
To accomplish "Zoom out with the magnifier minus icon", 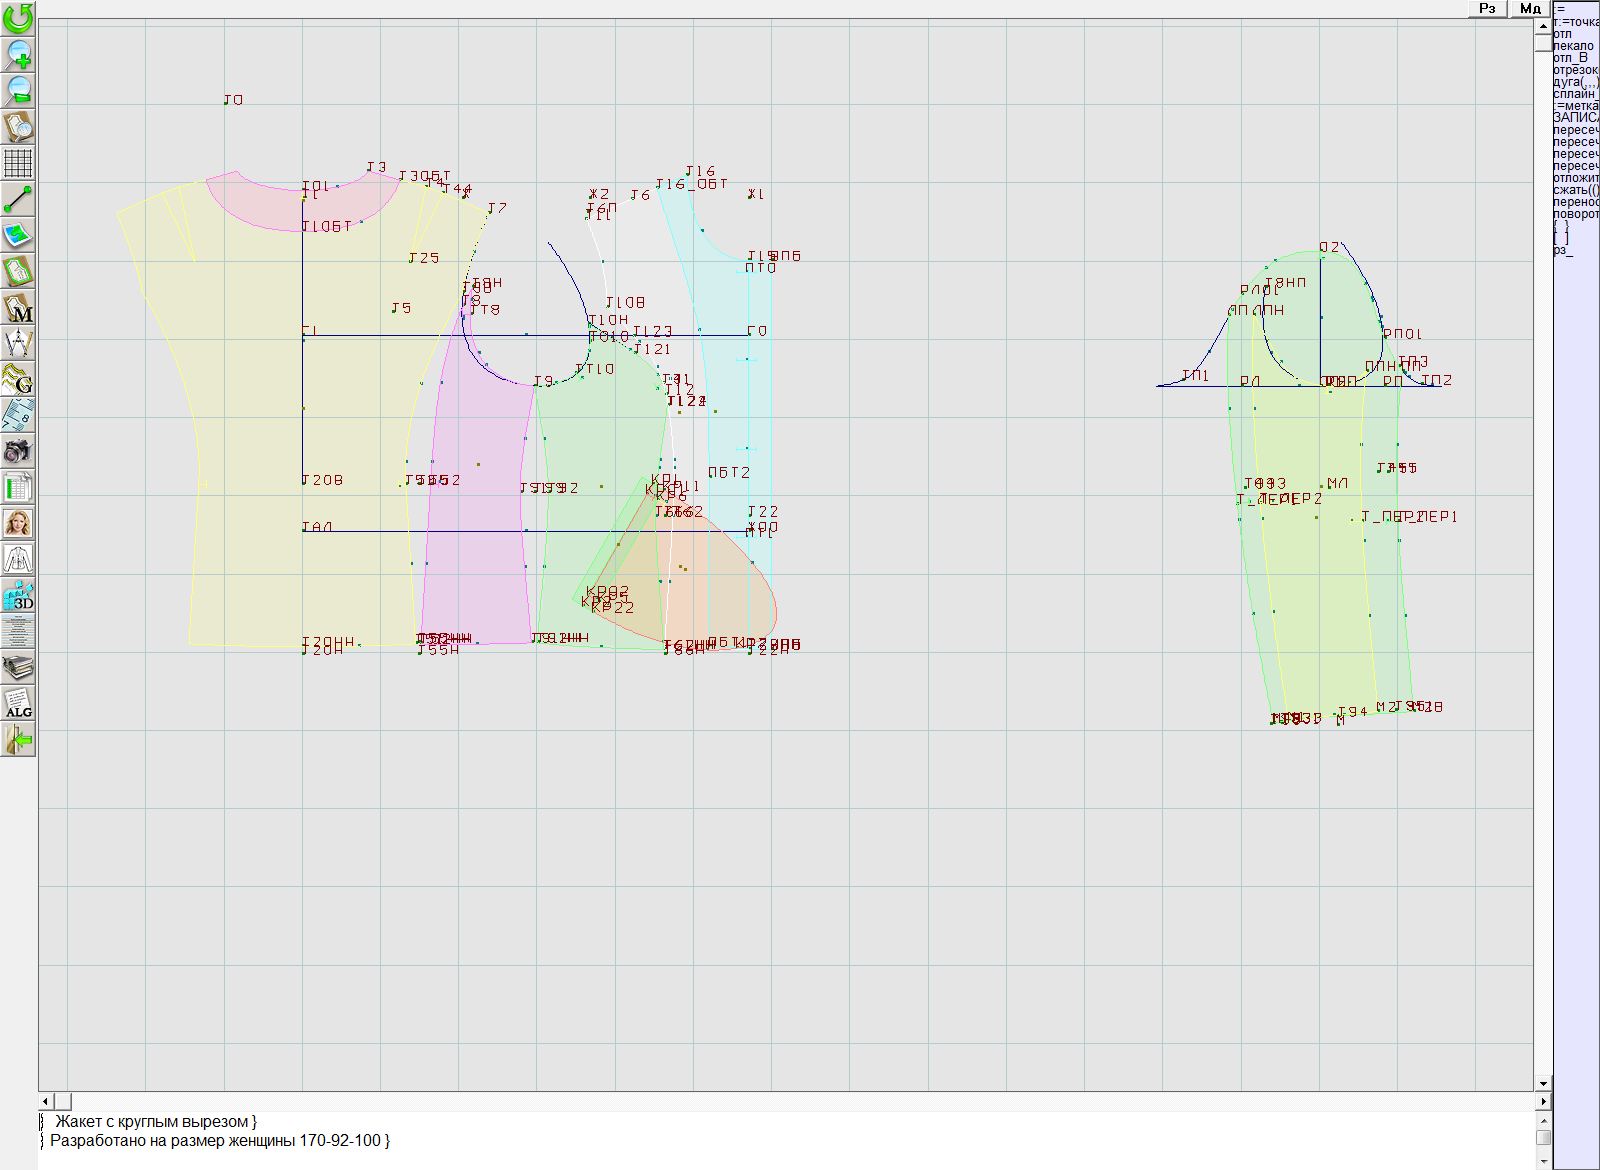I will click(18, 90).
